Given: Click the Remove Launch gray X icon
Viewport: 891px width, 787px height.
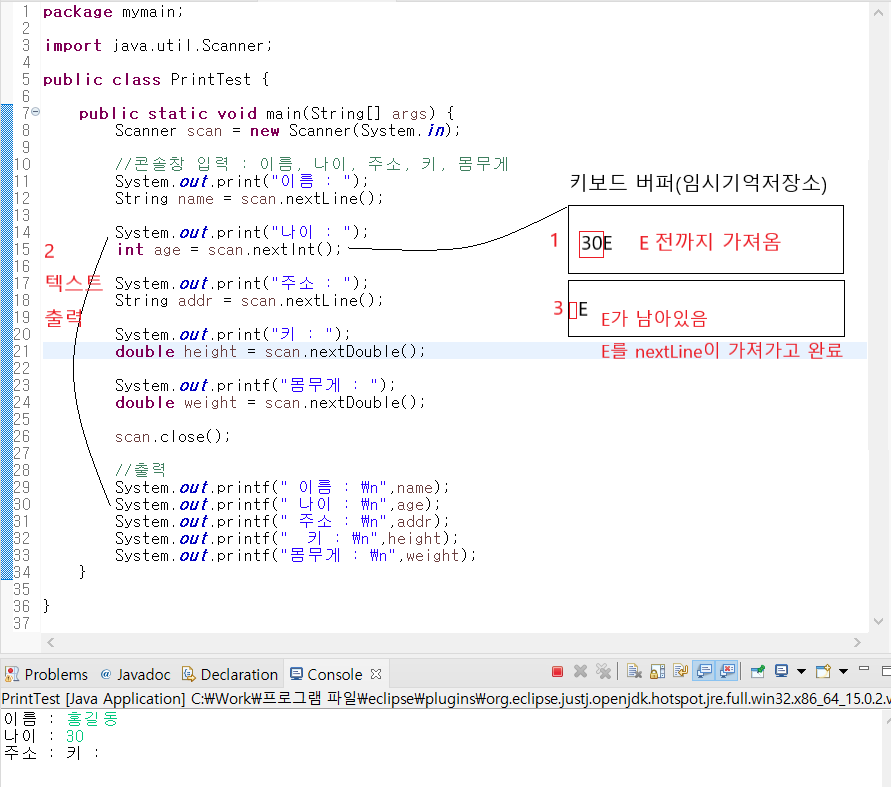Looking at the screenshot, I should pos(580,672).
